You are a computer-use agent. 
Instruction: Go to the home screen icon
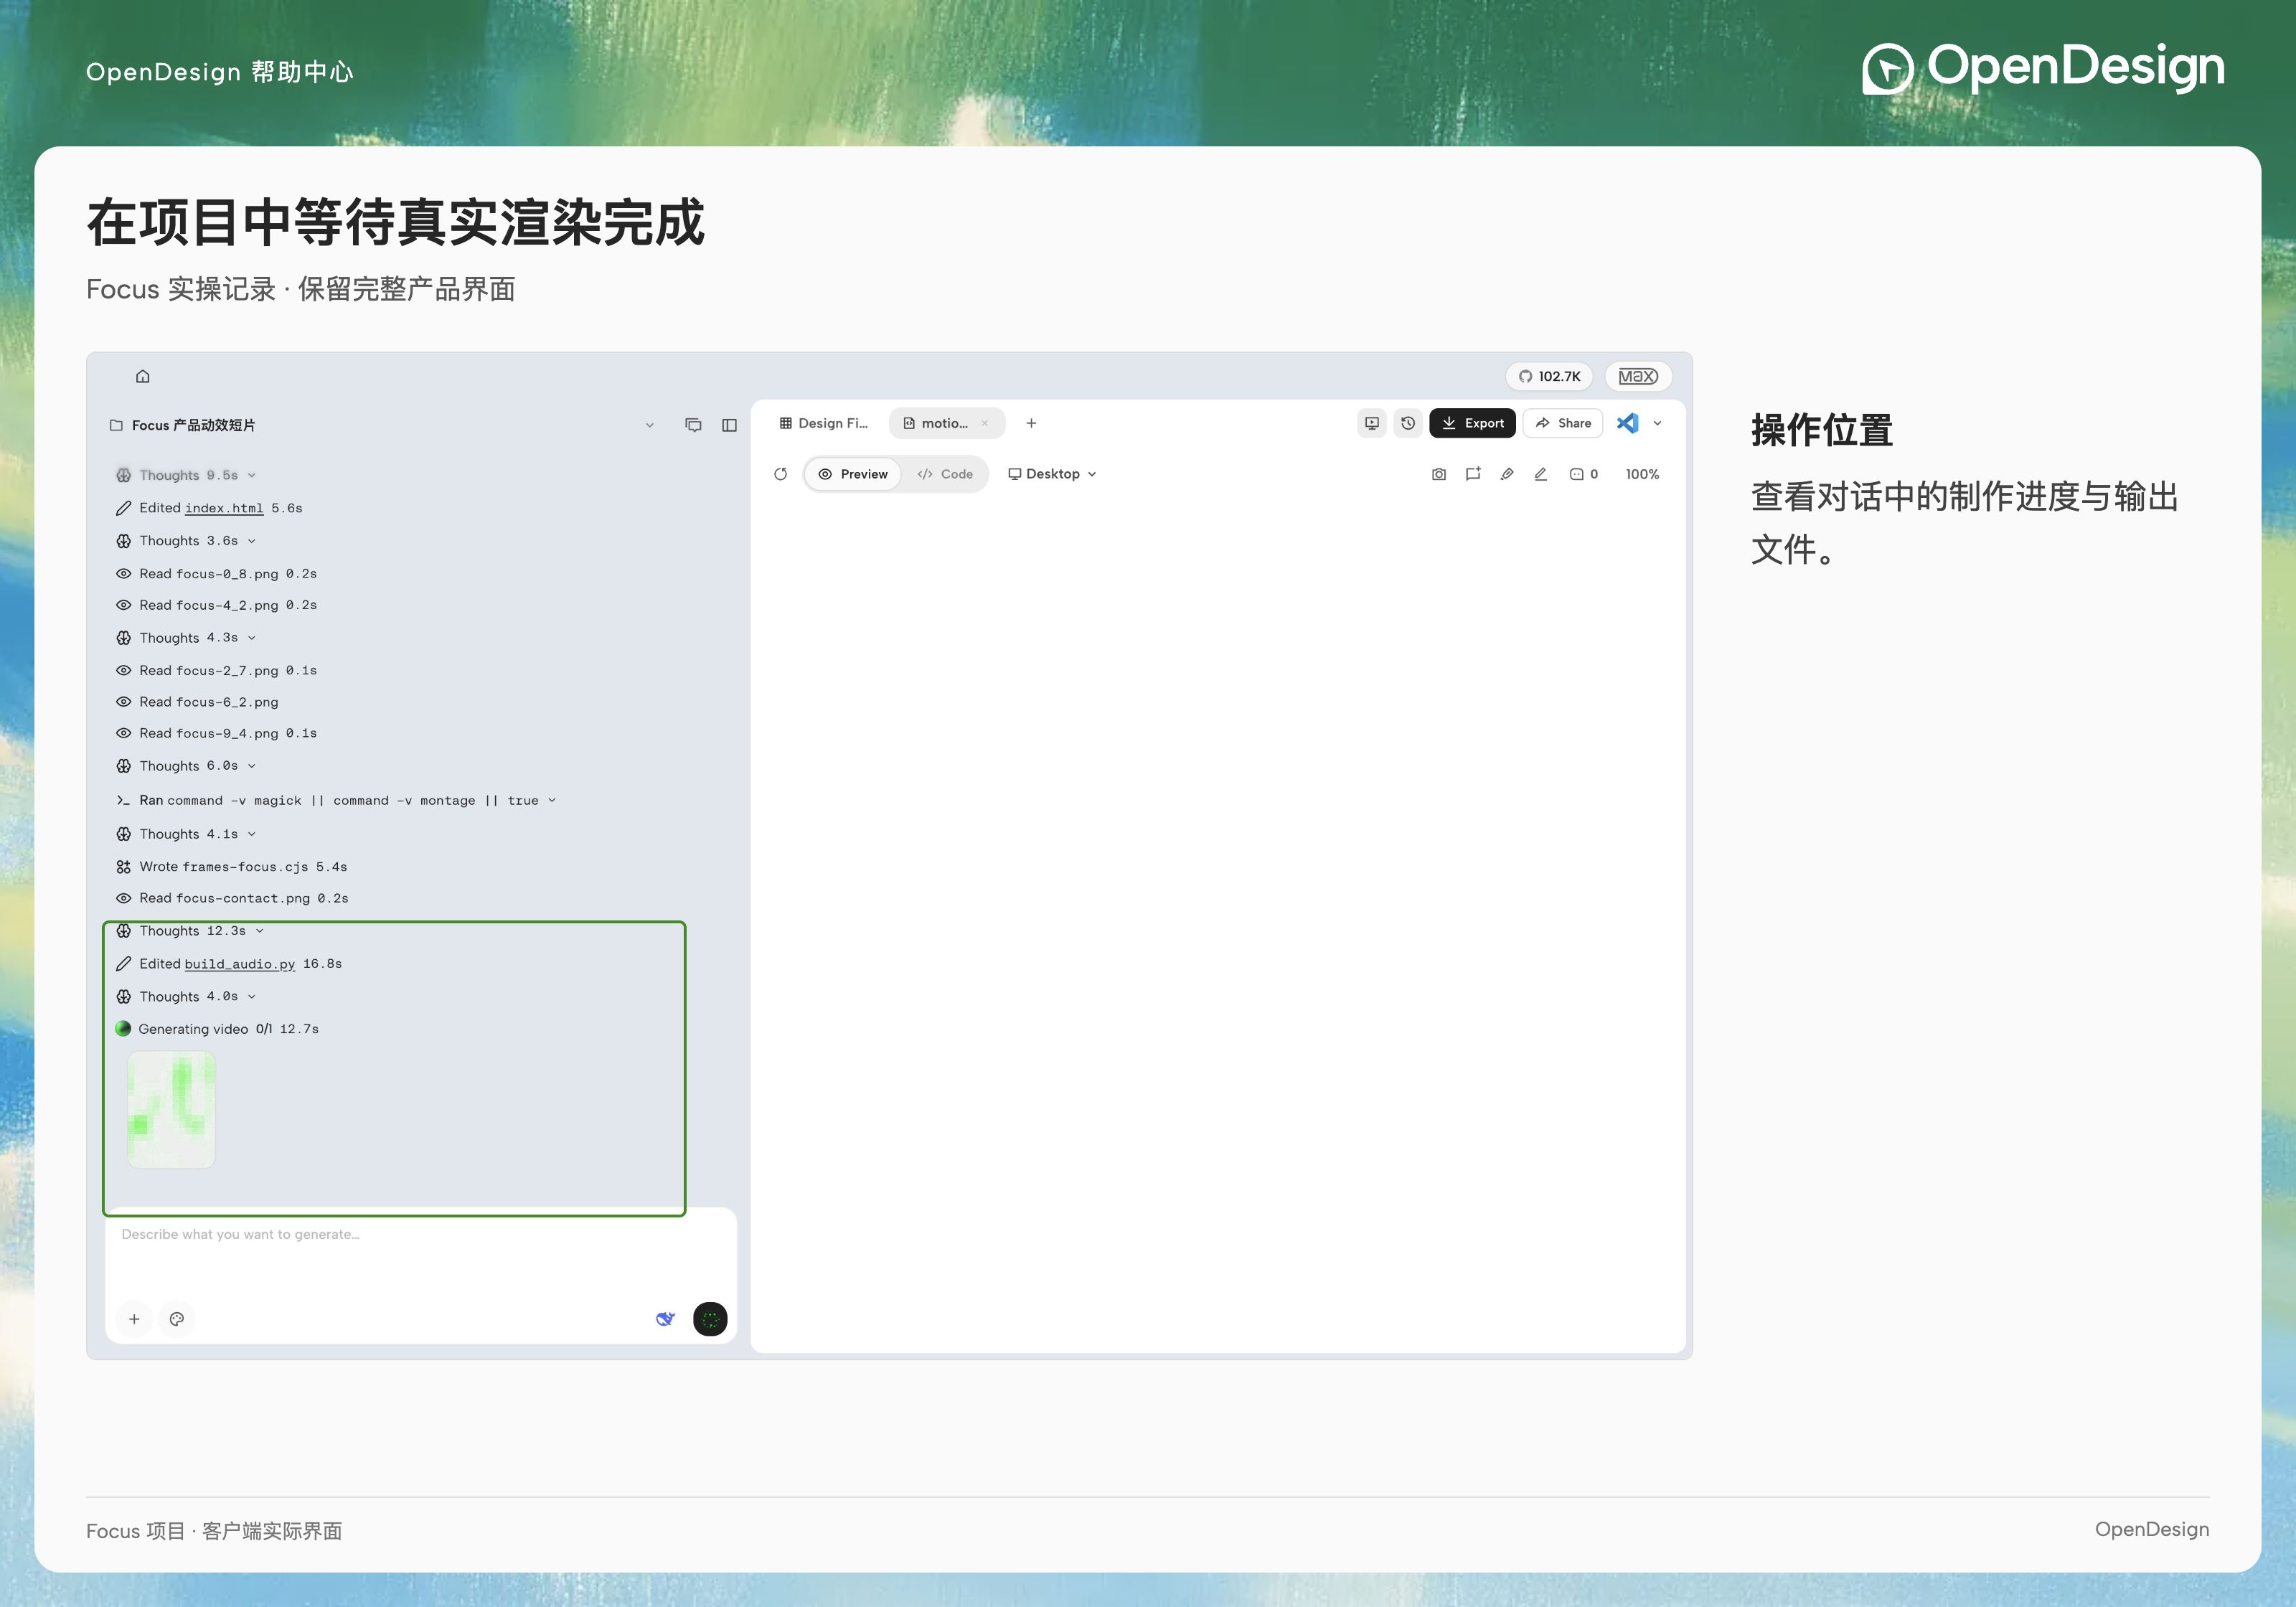click(143, 376)
